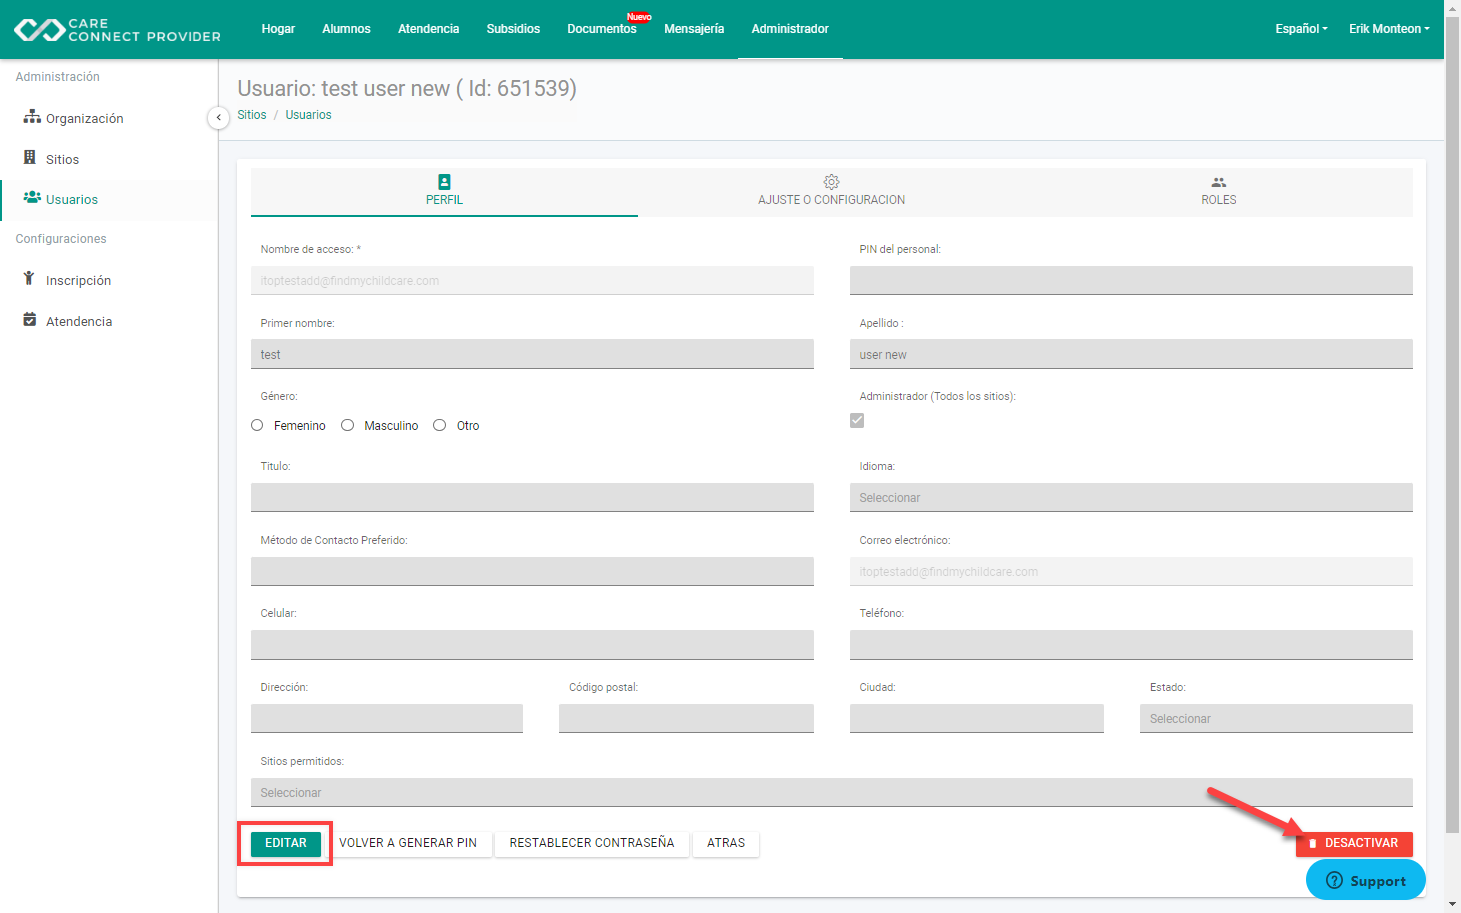Collapse the sidebar with the chevron button

pyautogui.click(x=218, y=118)
